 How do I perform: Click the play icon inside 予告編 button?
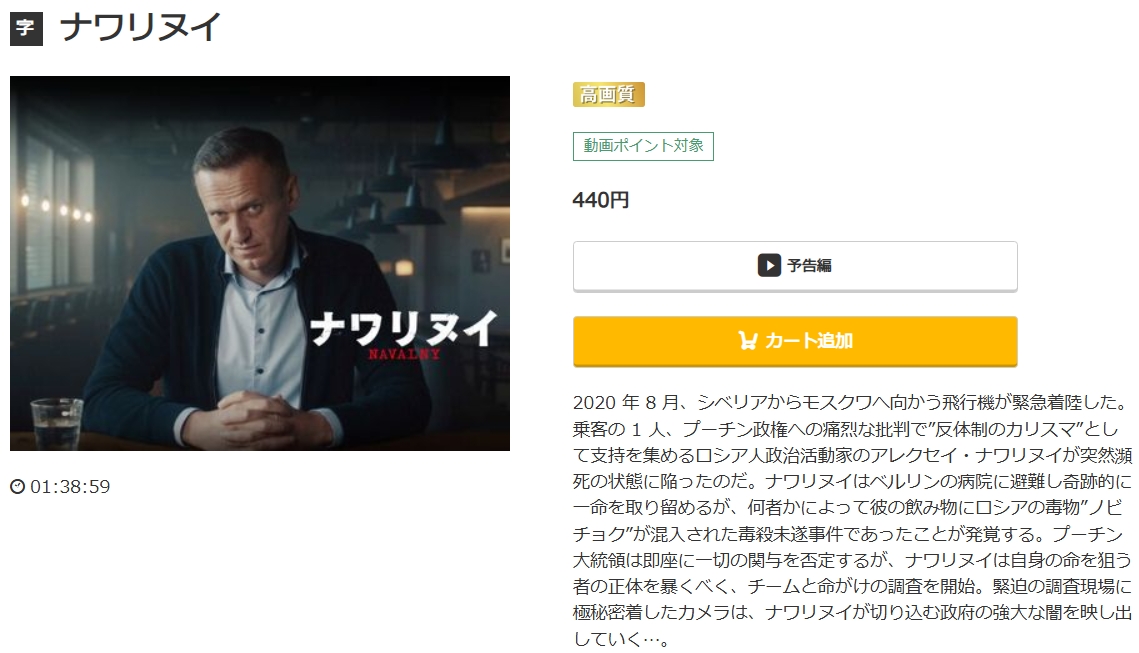coord(769,265)
